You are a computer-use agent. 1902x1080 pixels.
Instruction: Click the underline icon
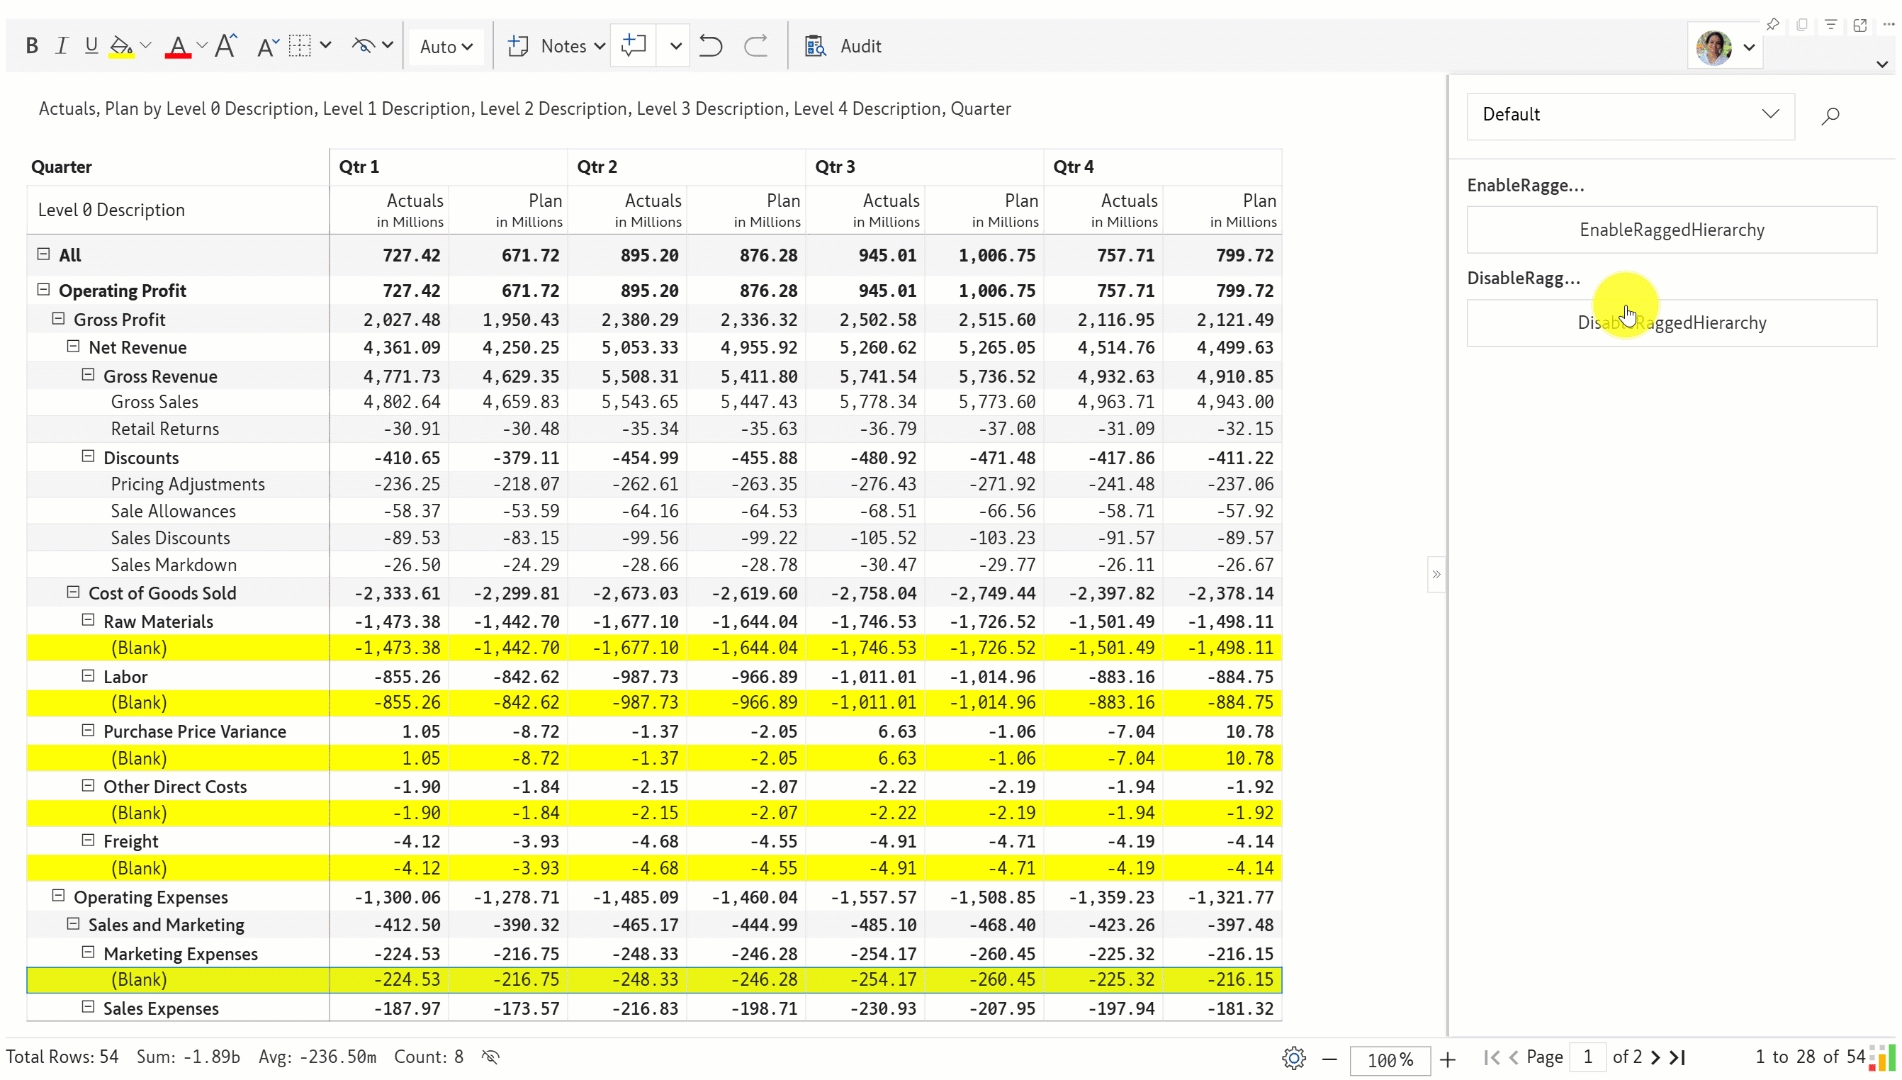(91, 46)
